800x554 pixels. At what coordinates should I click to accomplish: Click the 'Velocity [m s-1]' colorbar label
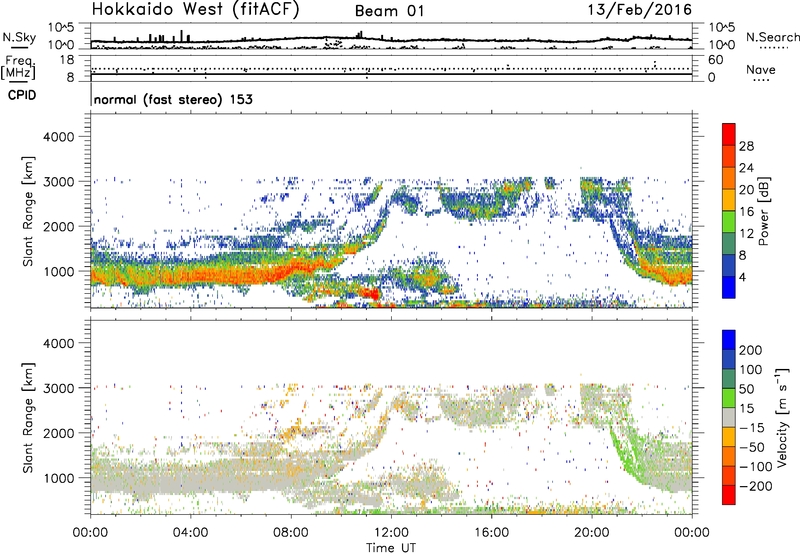point(782,417)
